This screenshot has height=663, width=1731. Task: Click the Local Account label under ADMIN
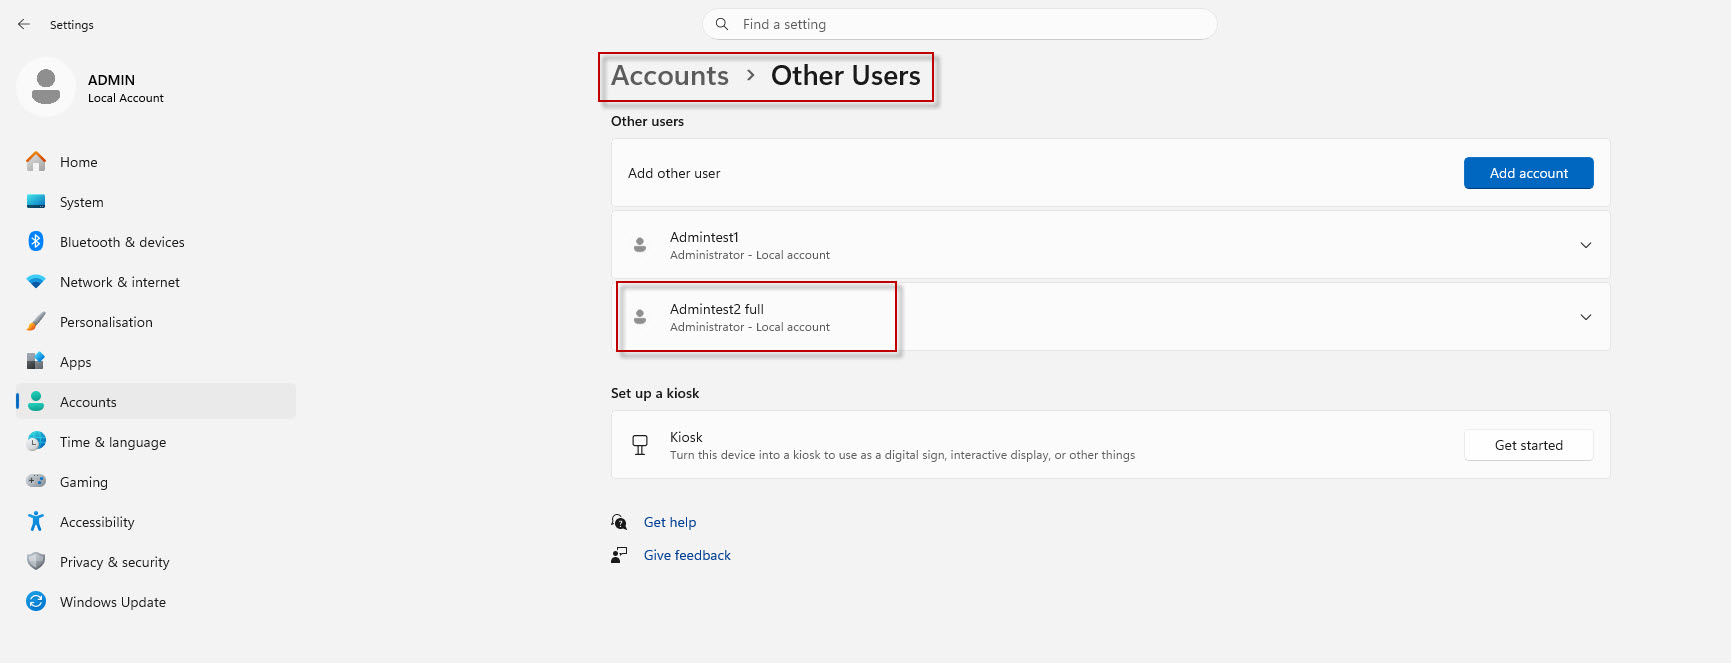click(x=126, y=98)
